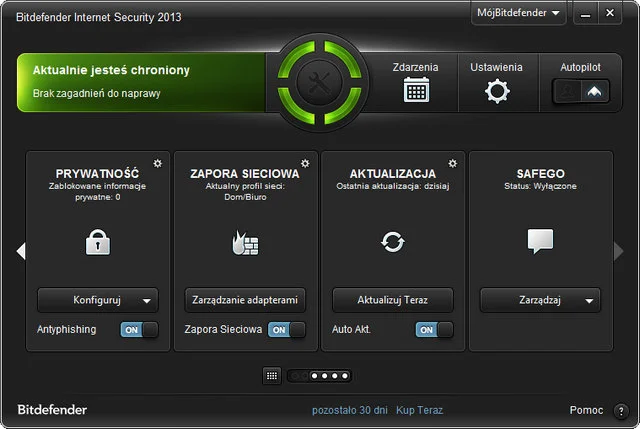Disable the Zapora Sieciowa switch

pyautogui.click(x=287, y=330)
